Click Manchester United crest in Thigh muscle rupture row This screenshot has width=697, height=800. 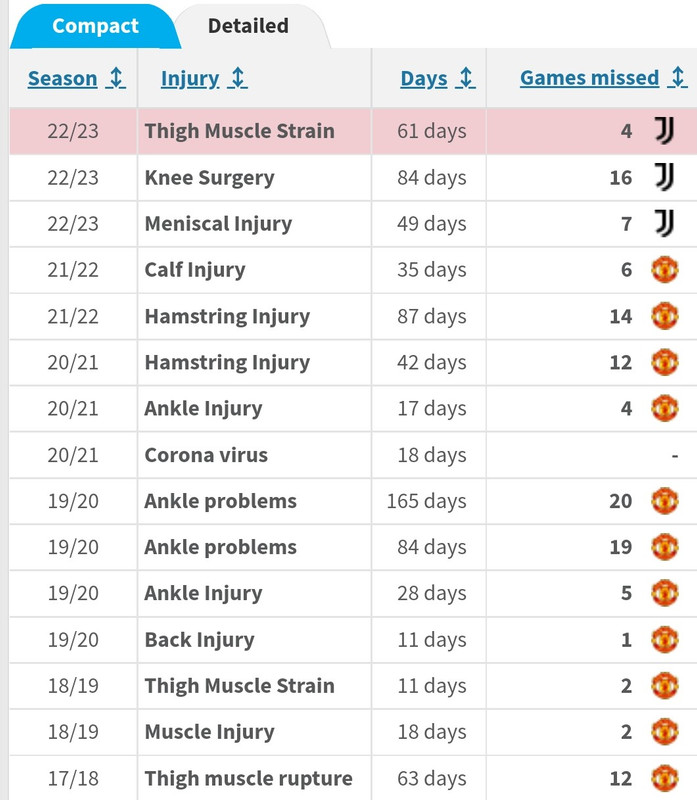point(664,778)
